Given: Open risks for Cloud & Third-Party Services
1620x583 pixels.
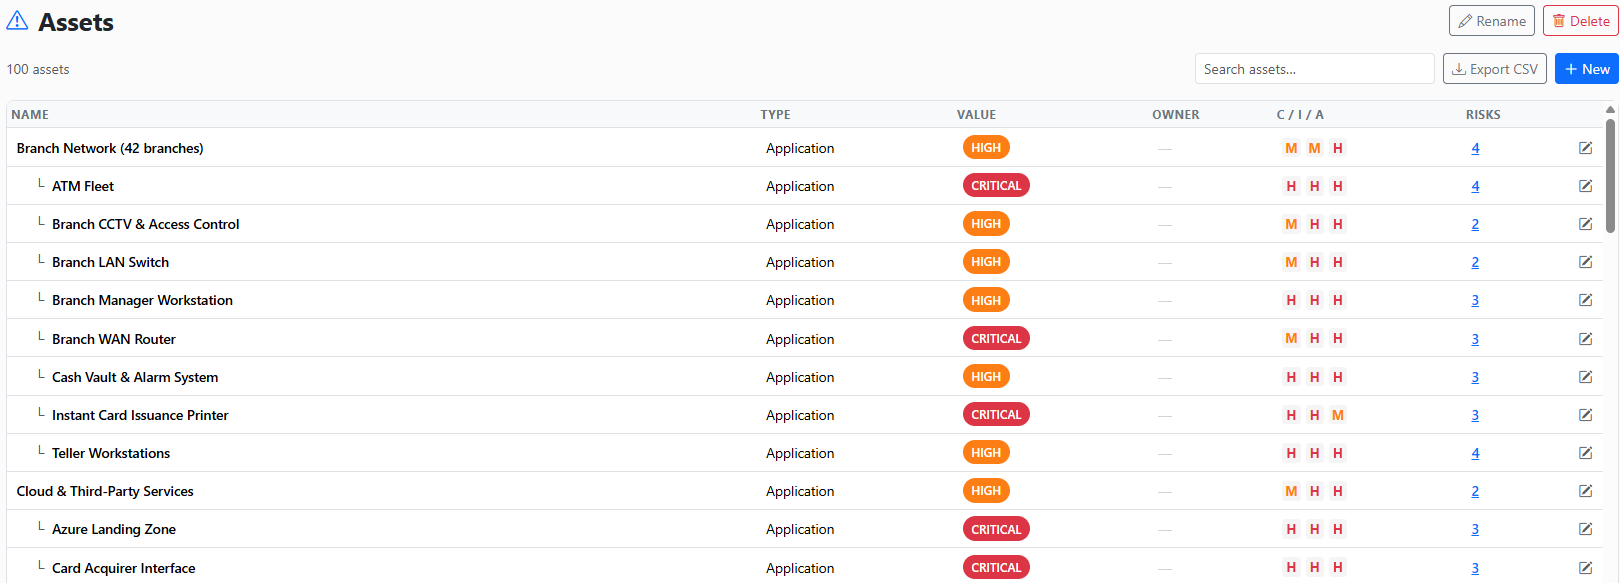Looking at the screenshot, I should point(1475,491).
